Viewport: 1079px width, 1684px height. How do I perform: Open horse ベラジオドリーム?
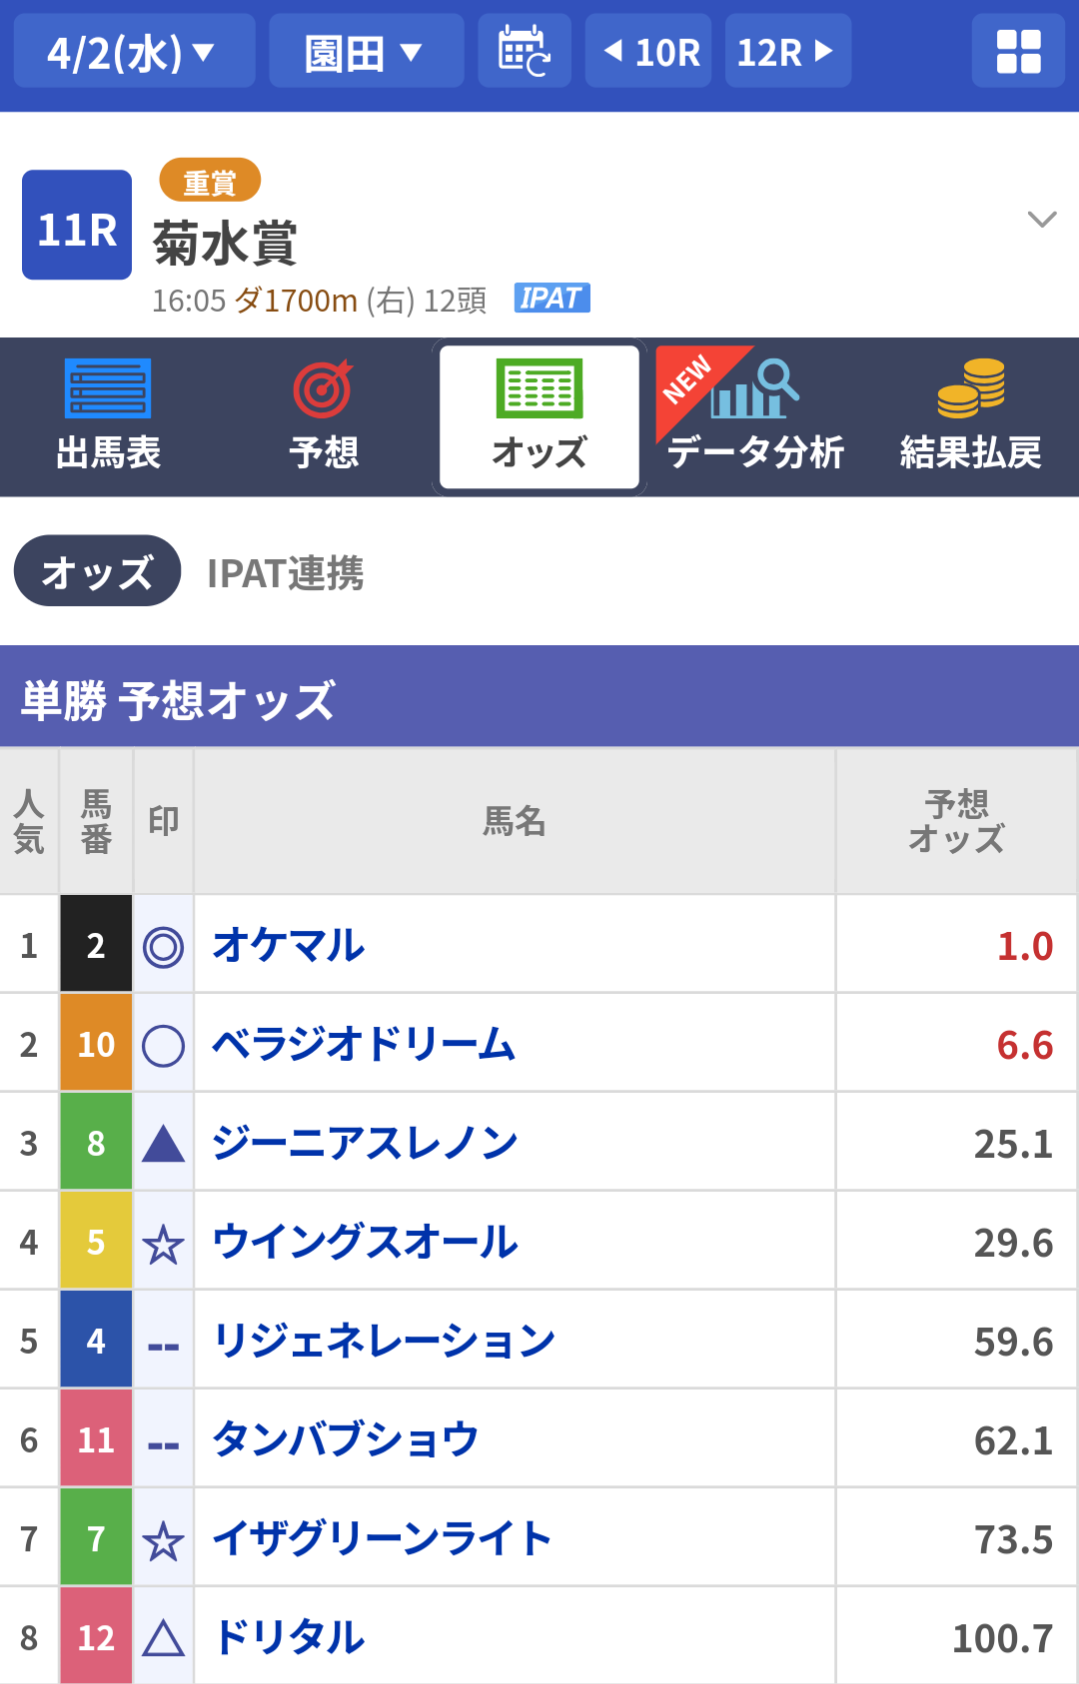tap(364, 1044)
